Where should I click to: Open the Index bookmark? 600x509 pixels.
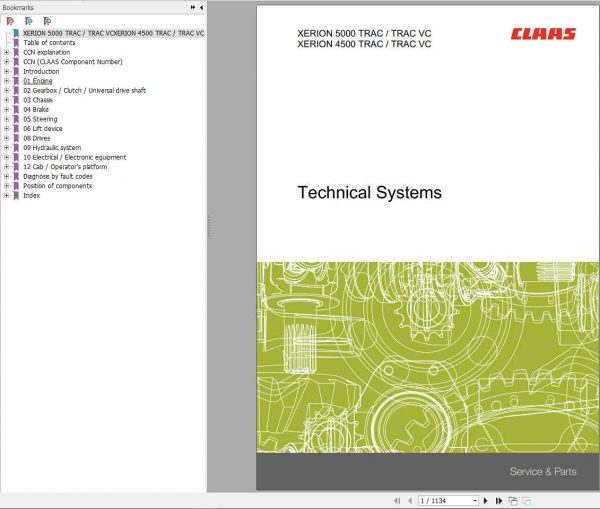31,195
